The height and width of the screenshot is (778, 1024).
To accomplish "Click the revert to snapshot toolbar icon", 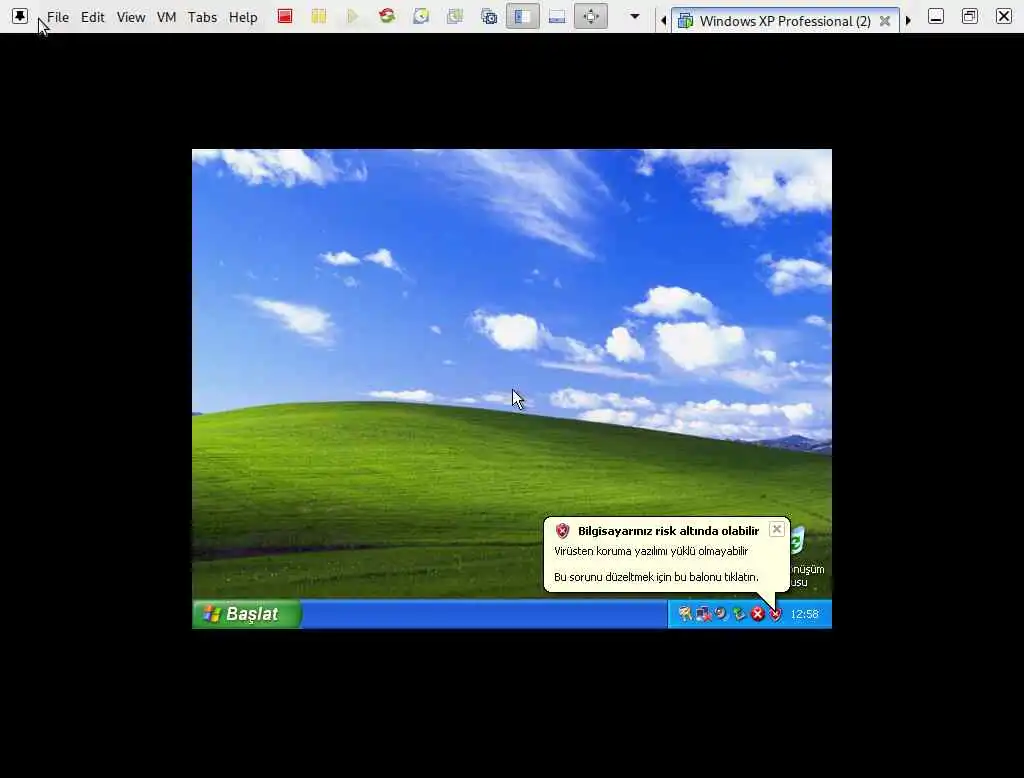I will coord(455,16).
